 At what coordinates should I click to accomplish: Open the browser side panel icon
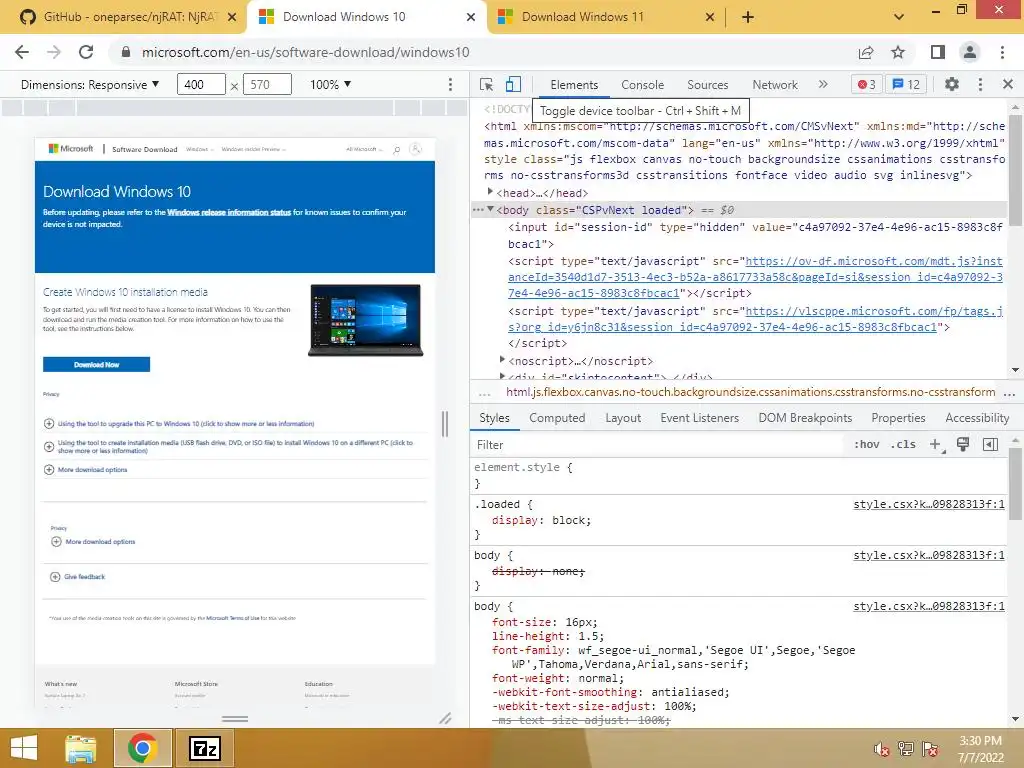coord(938,52)
